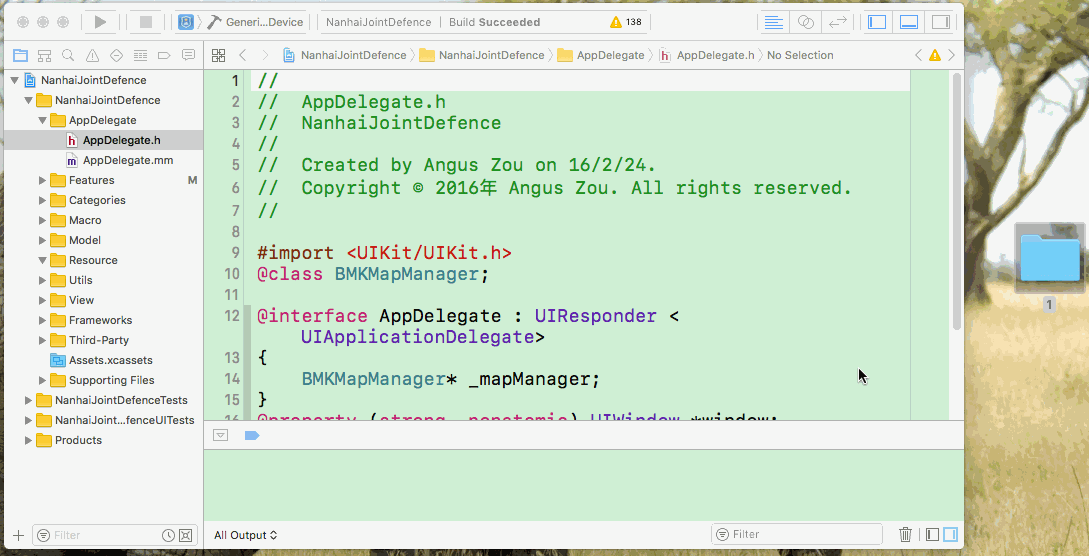Open the All Output dropdown
Image resolution: width=1089 pixels, height=556 pixels.
[x=246, y=535]
